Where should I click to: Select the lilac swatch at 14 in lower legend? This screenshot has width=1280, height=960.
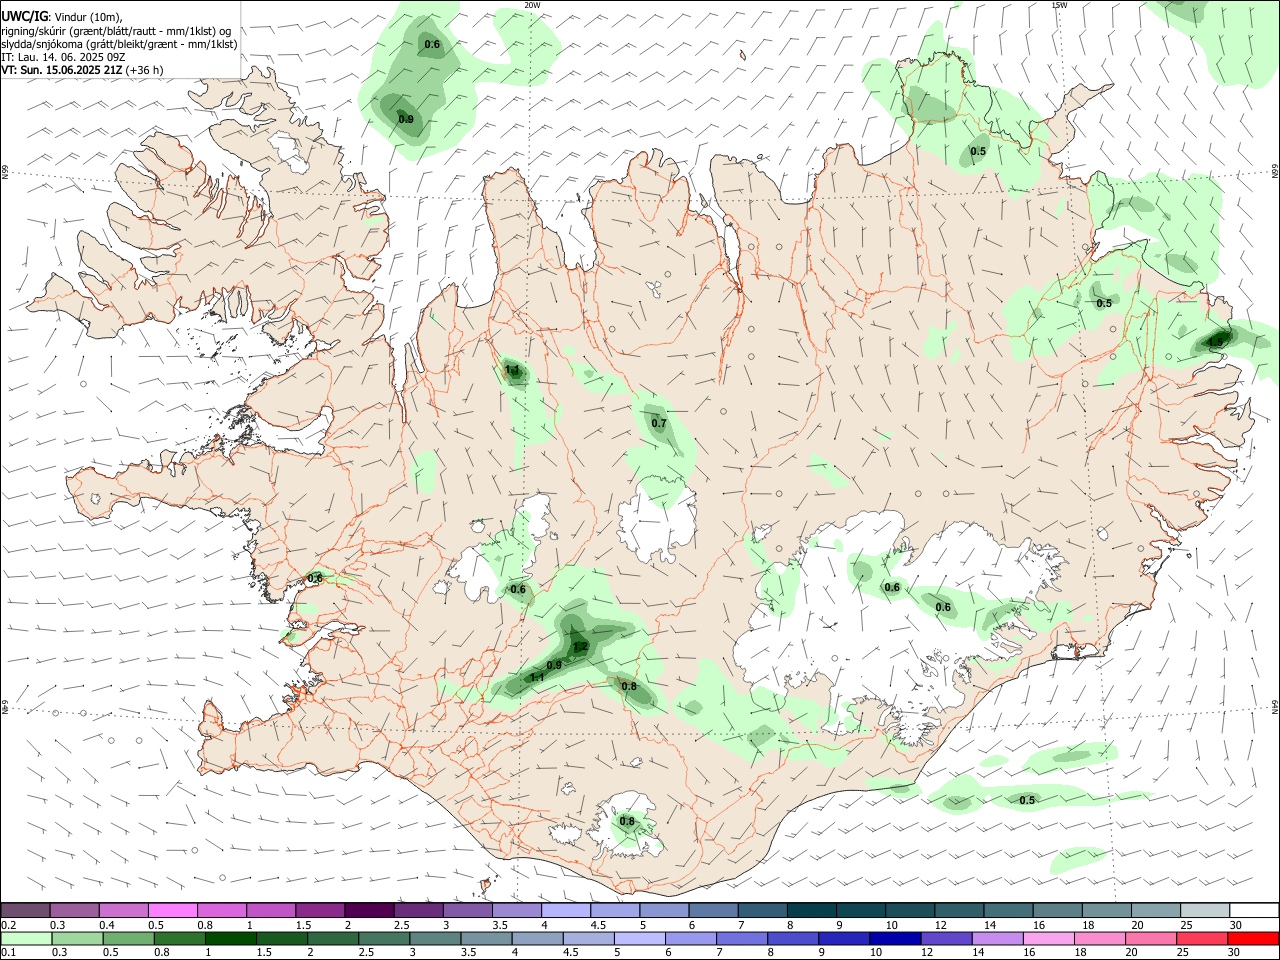click(x=996, y=938)
